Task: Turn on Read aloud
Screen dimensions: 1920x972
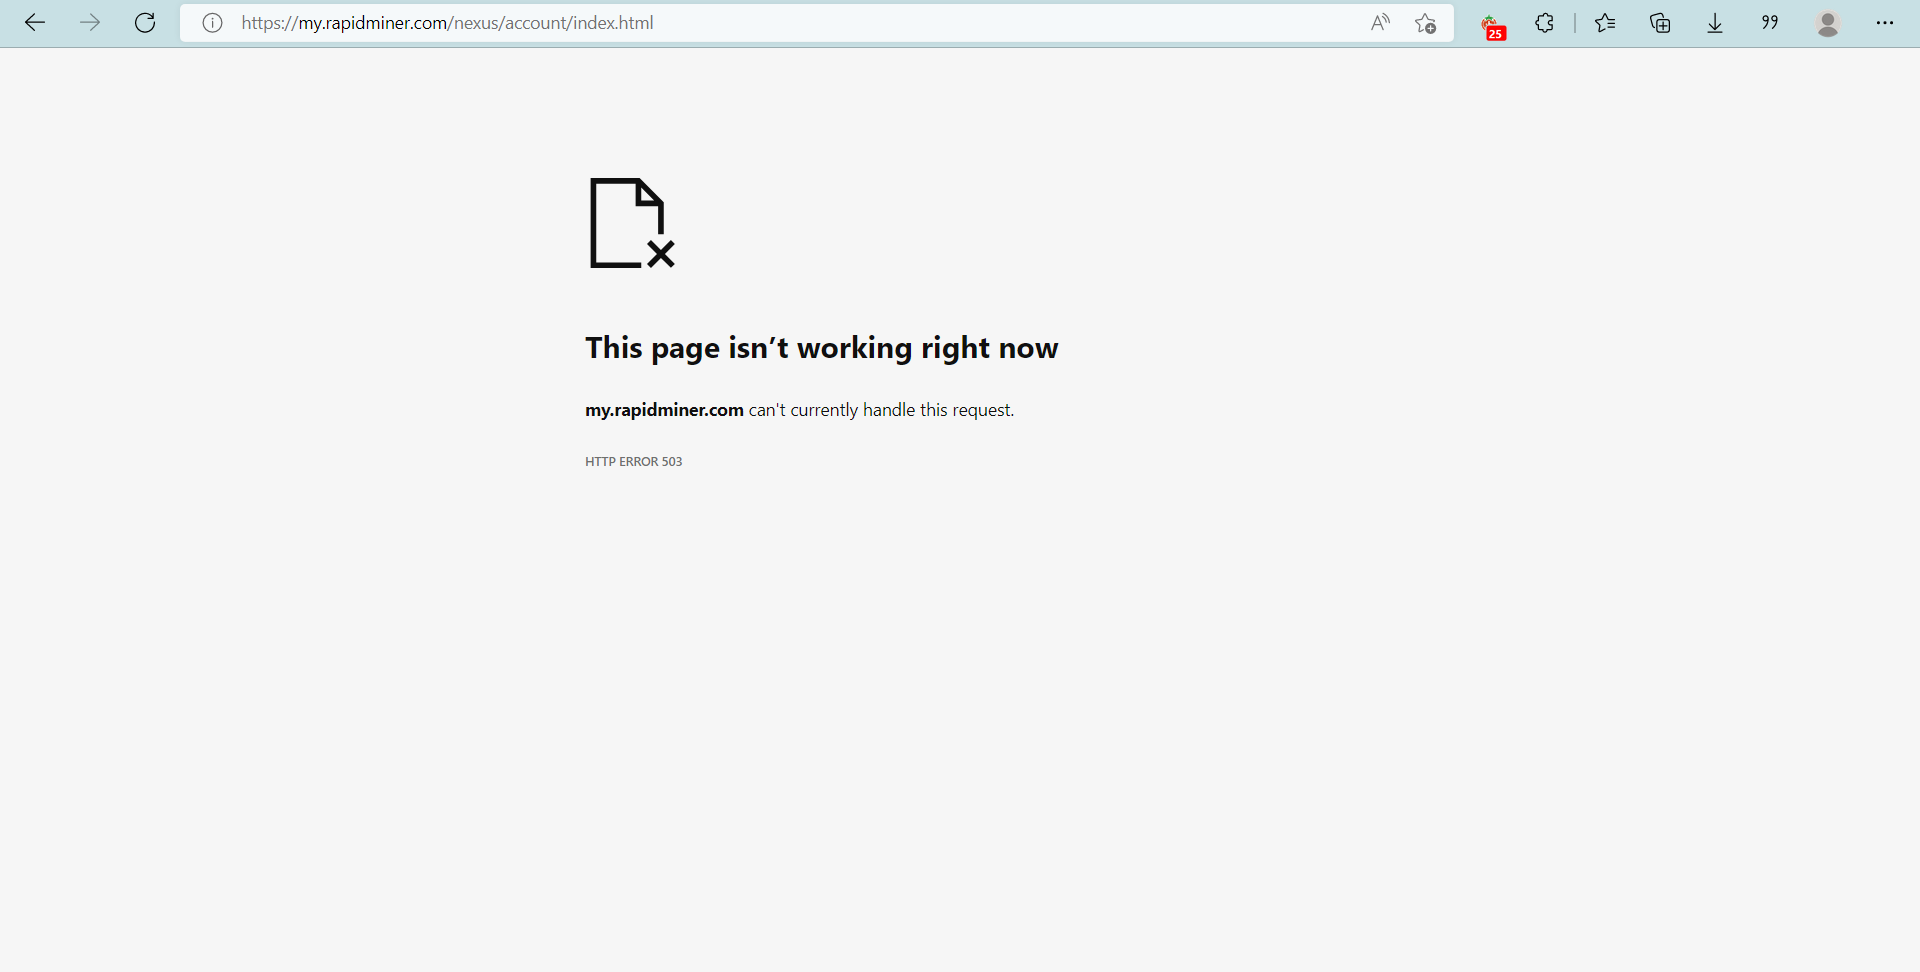Action: (1380, 23)
